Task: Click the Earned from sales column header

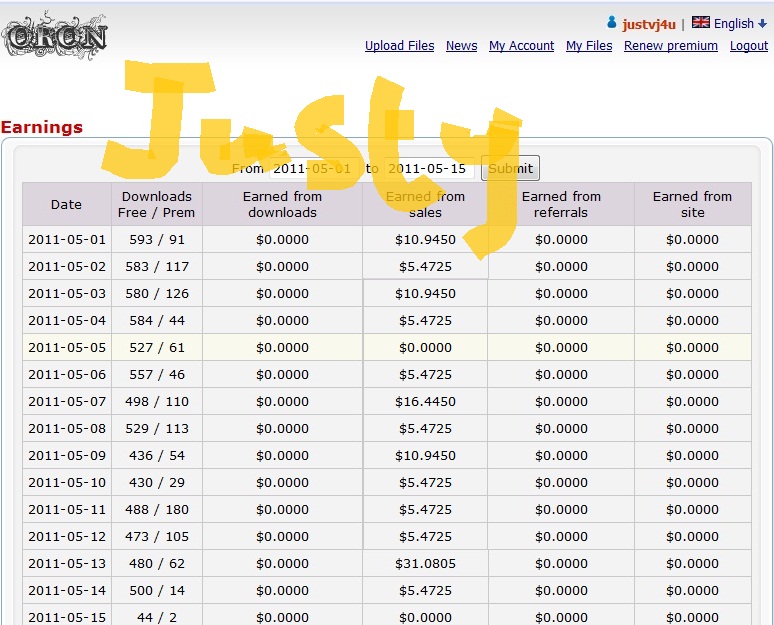Action: (x=425, y=205)
